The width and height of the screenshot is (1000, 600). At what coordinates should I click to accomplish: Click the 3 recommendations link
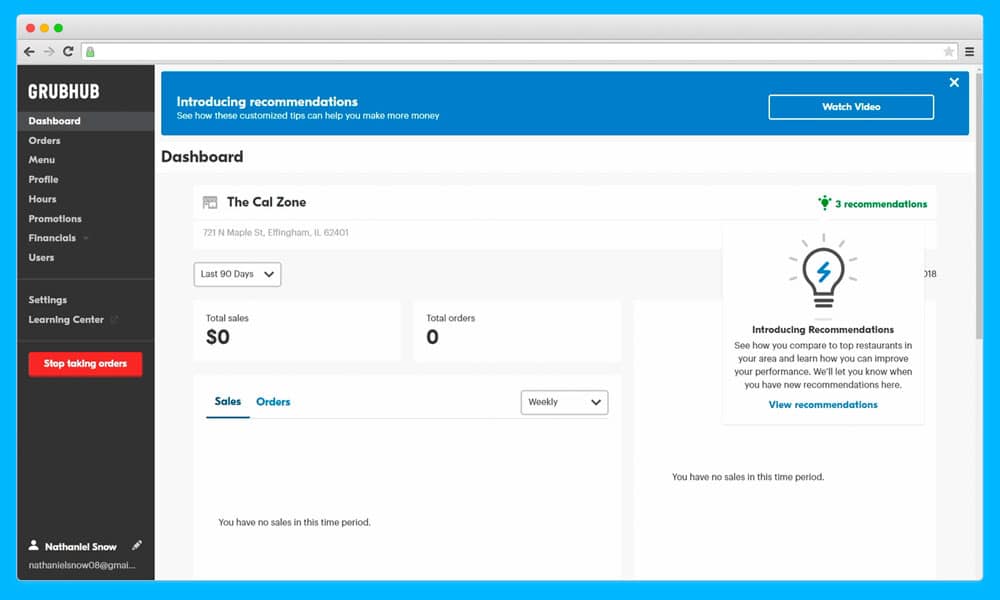(881, 204)
